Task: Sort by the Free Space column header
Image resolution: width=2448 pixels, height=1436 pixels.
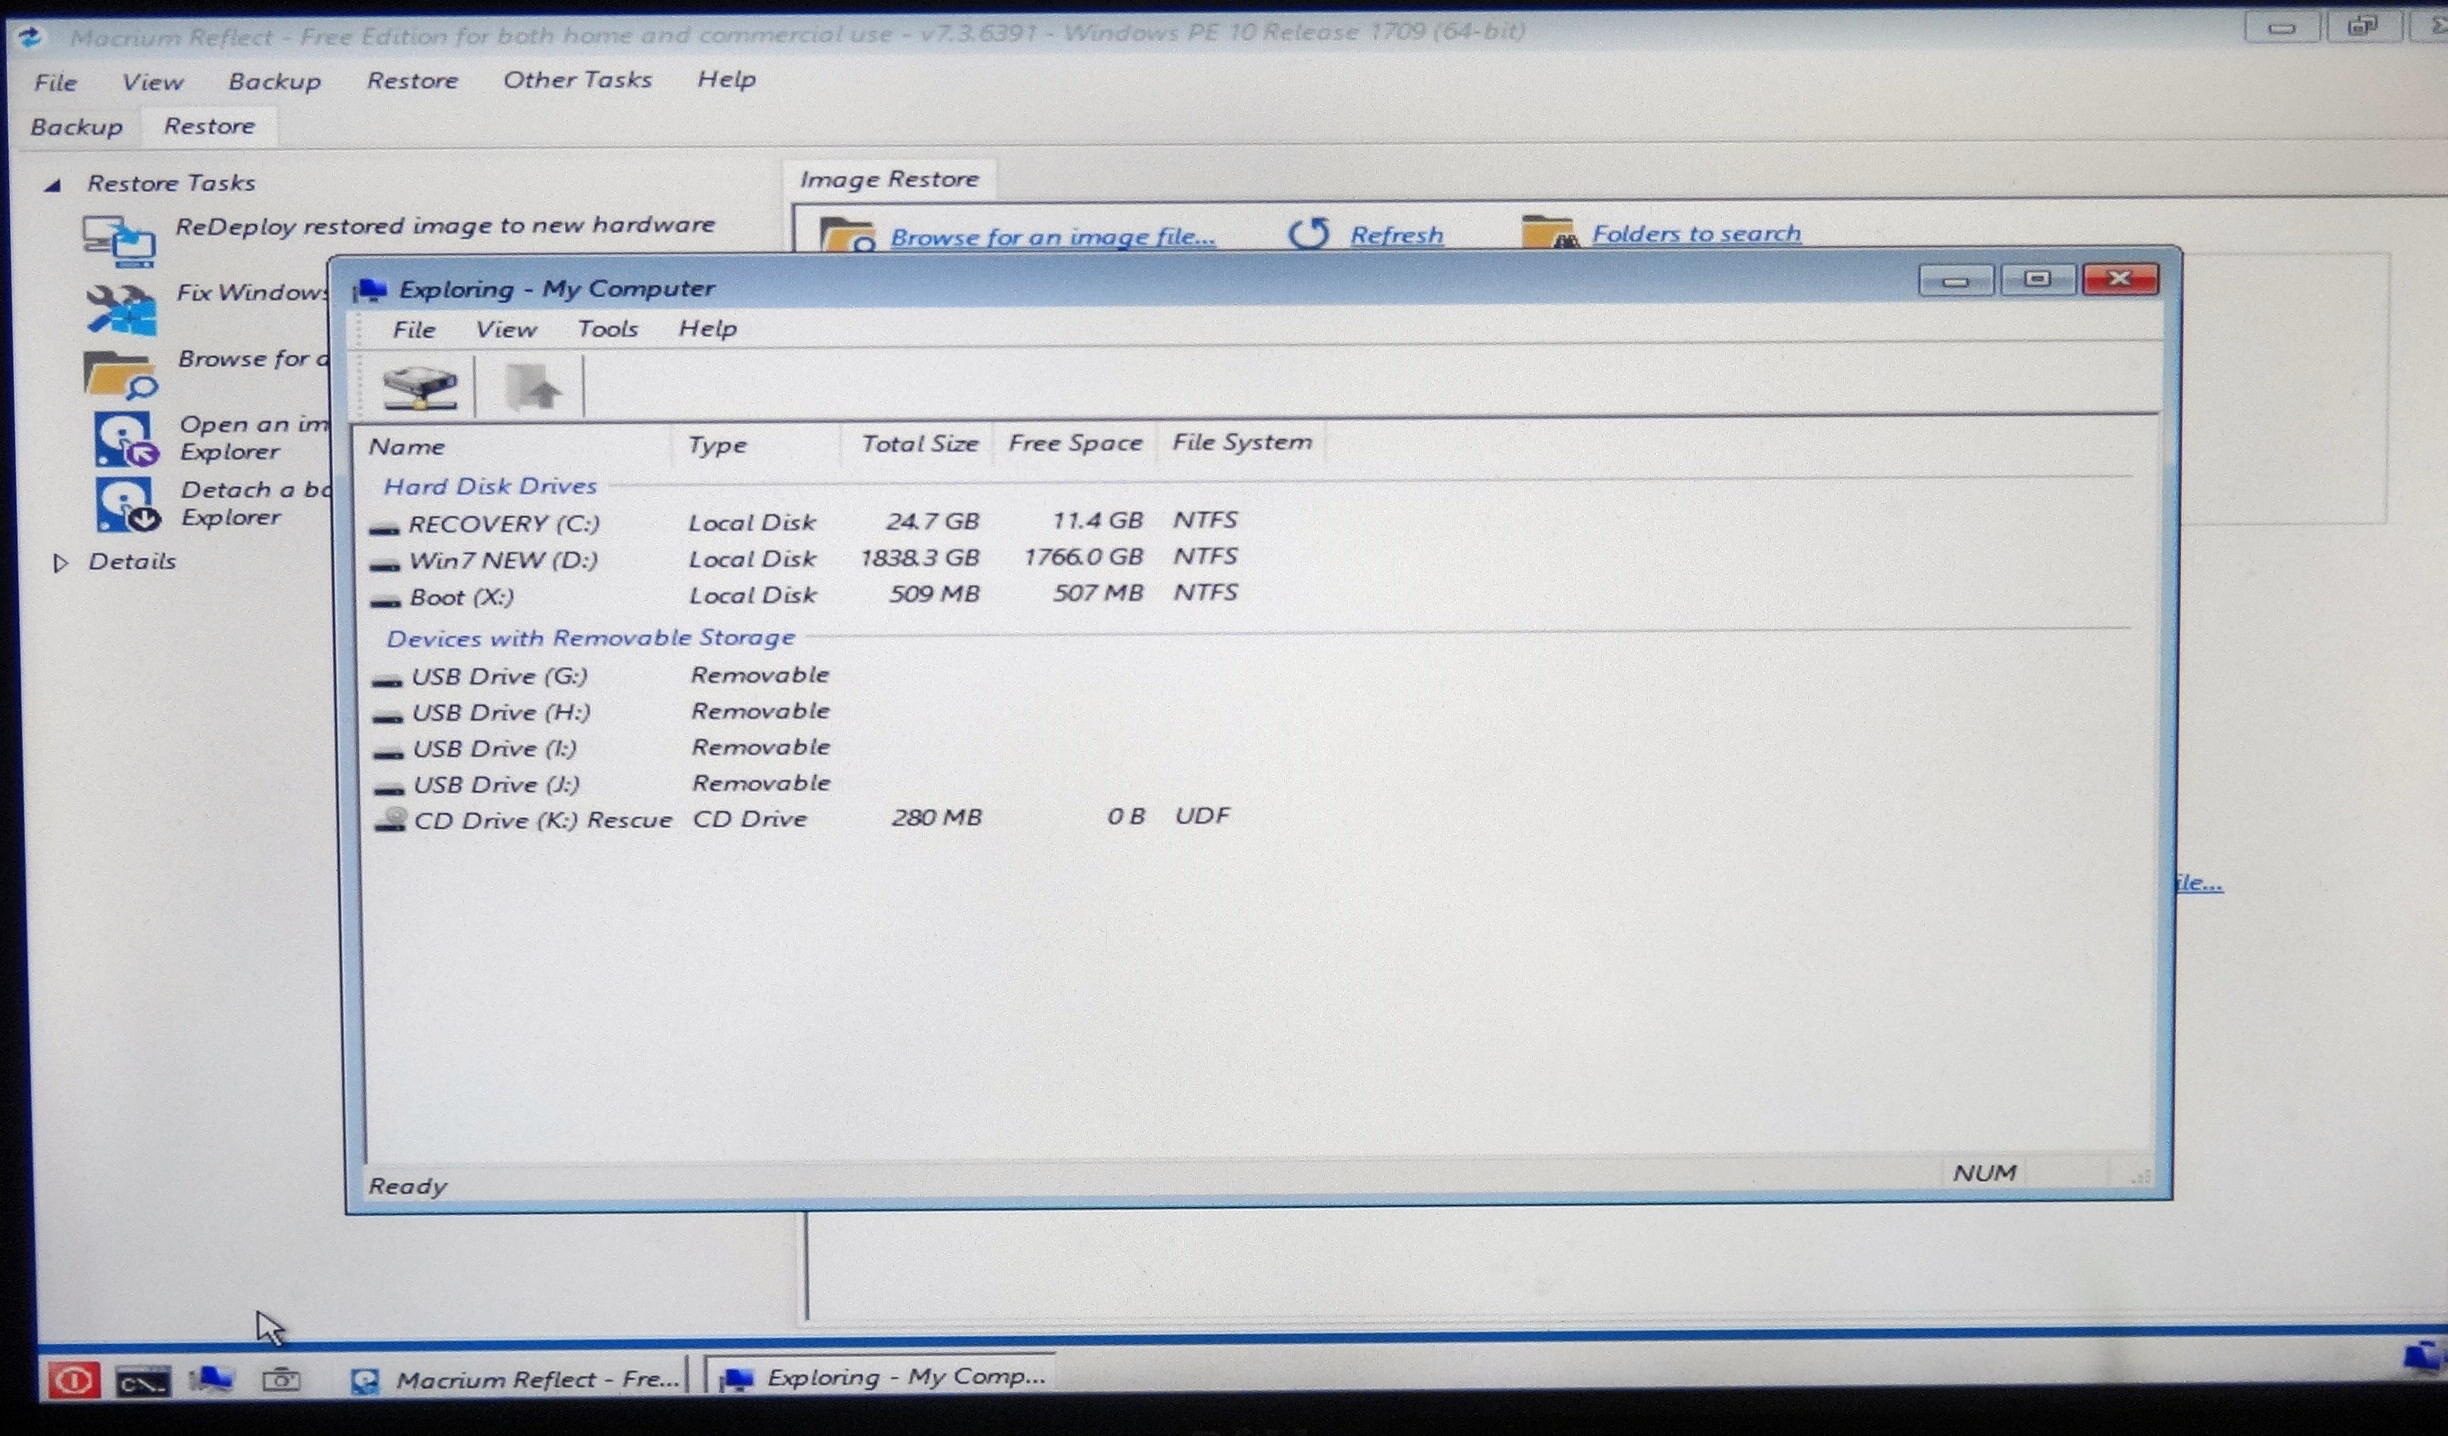Action: [x=1075, y=443]
